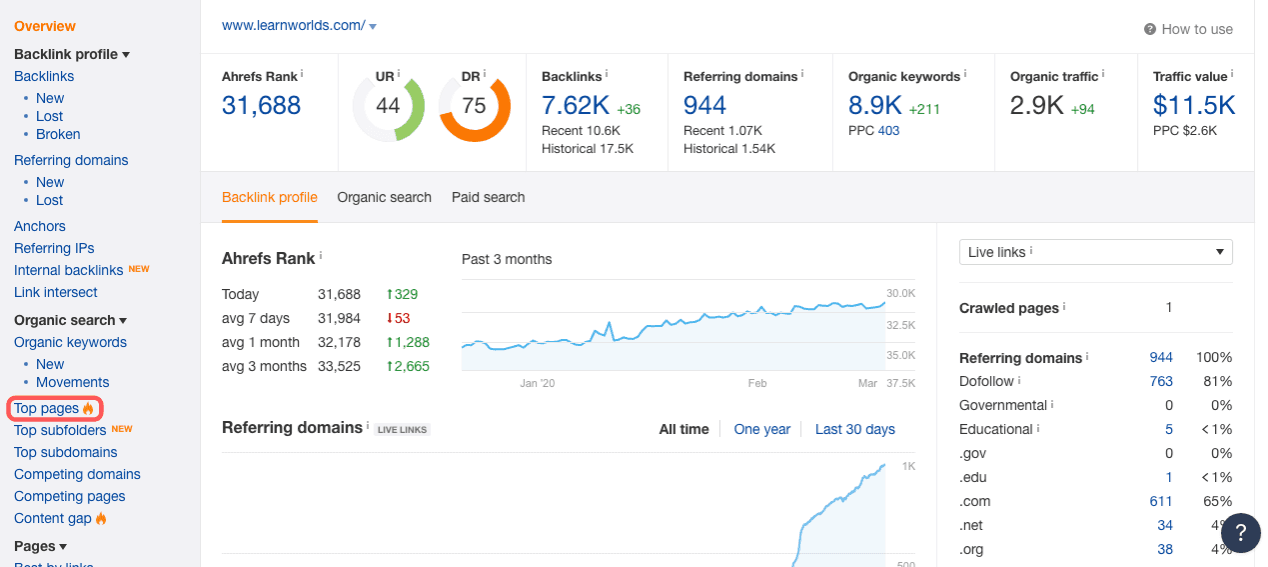Select the Last 30 days range
This screenshot has height=567, width=1268.
click(855, 429)
